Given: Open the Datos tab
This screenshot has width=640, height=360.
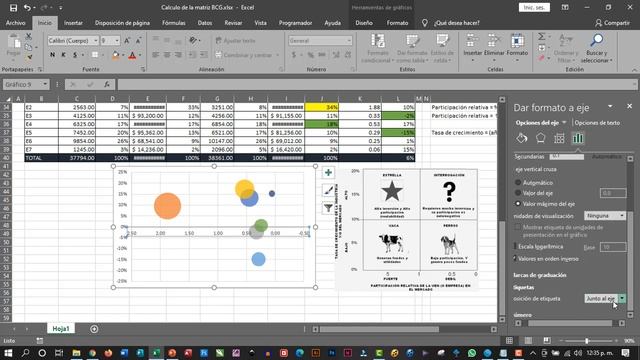Looking at the screenshot, I should [x=205, y=23].
